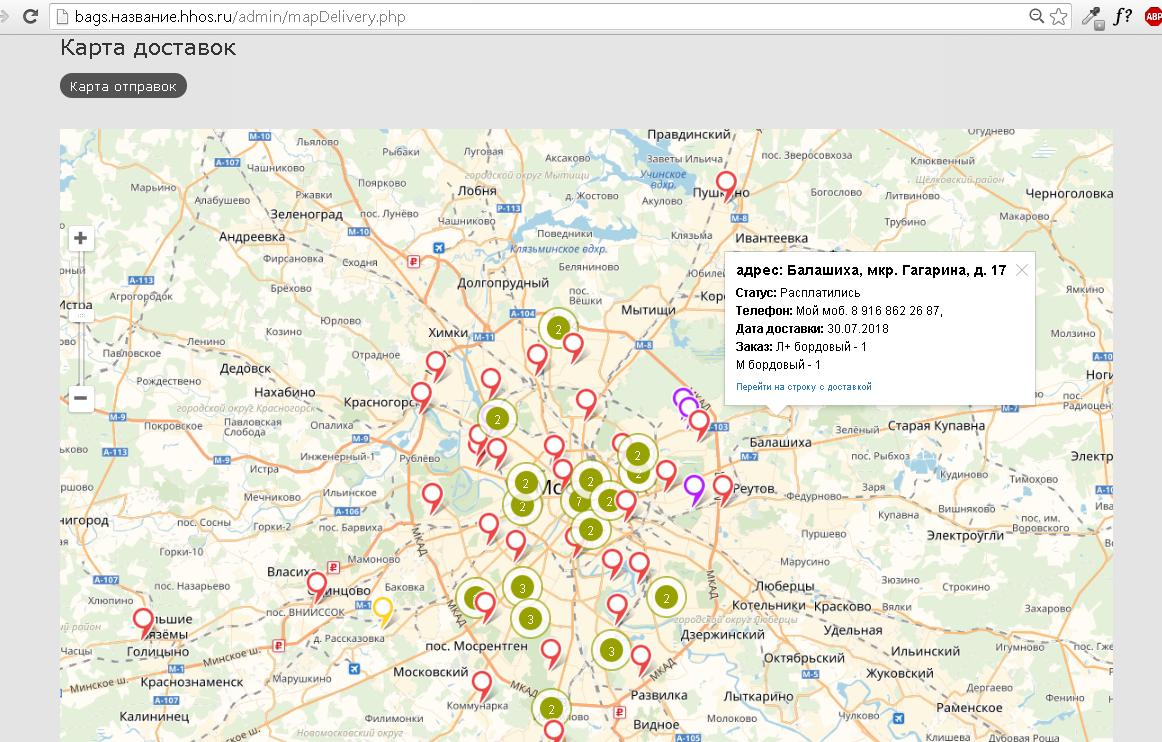Click the delivery date 30.07.2018

857,328
